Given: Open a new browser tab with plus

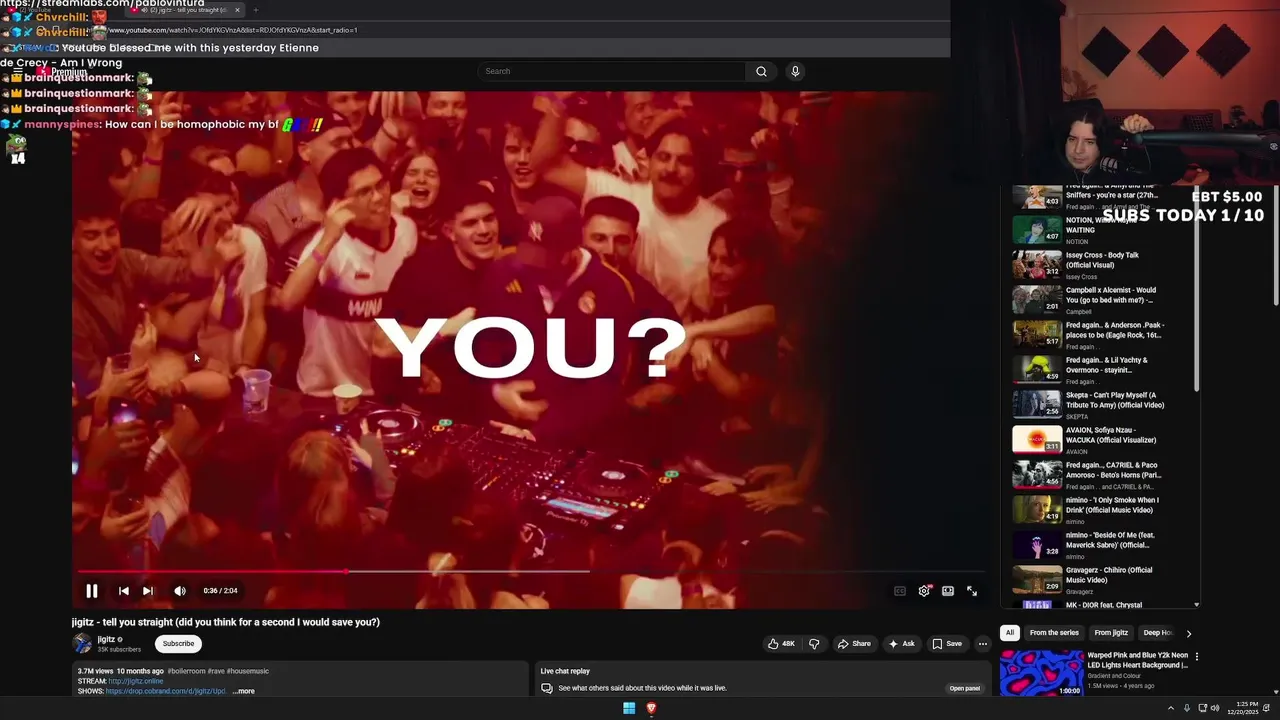Looking at the screenshot, I should point(255,10).
